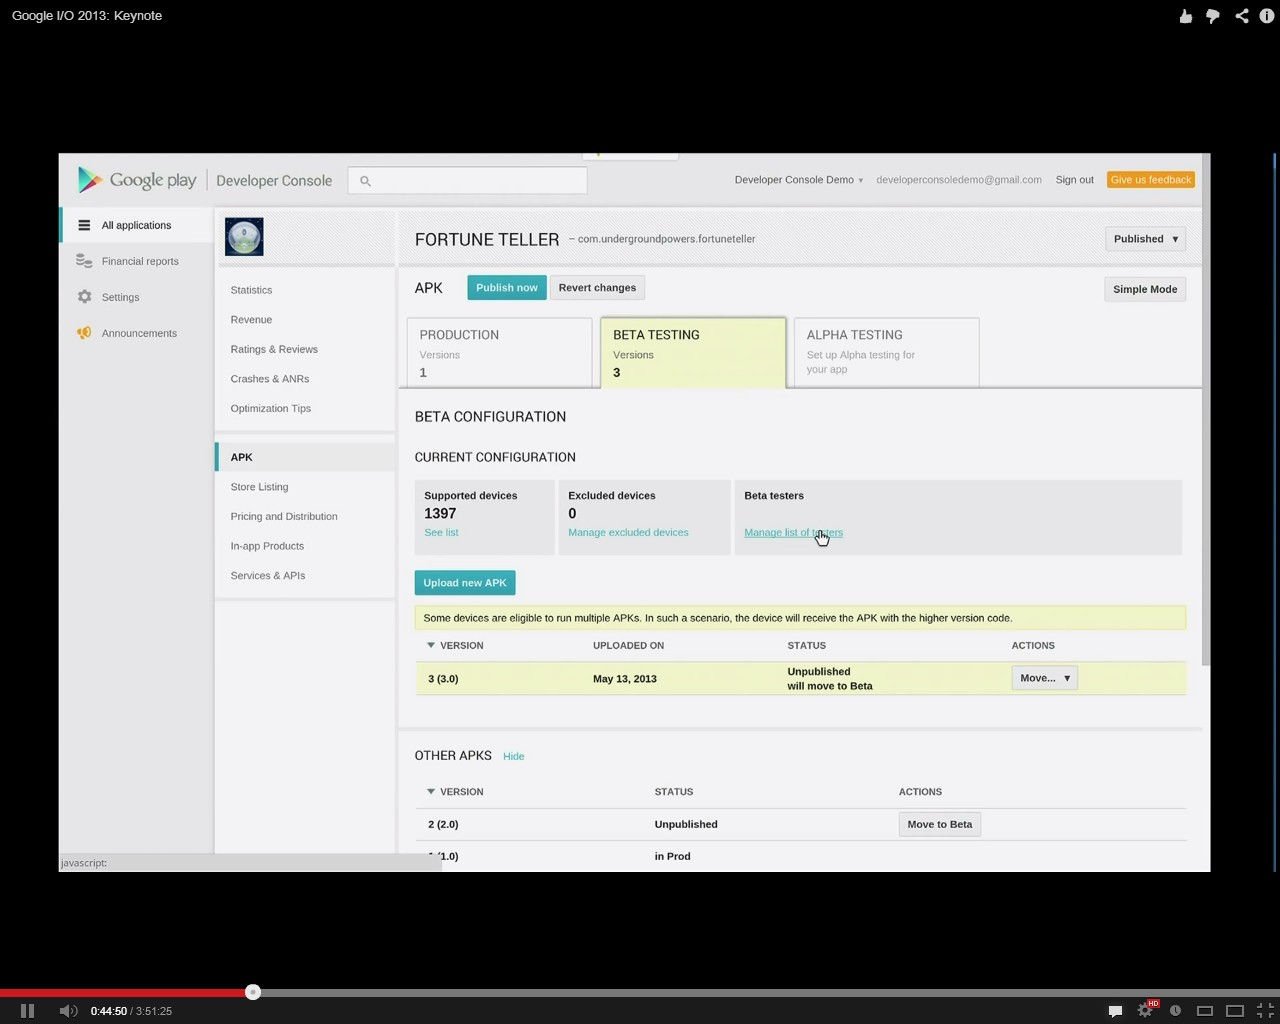Switch to small player size icon
The image size is (1280, 1024).
coord(1205,1011)
